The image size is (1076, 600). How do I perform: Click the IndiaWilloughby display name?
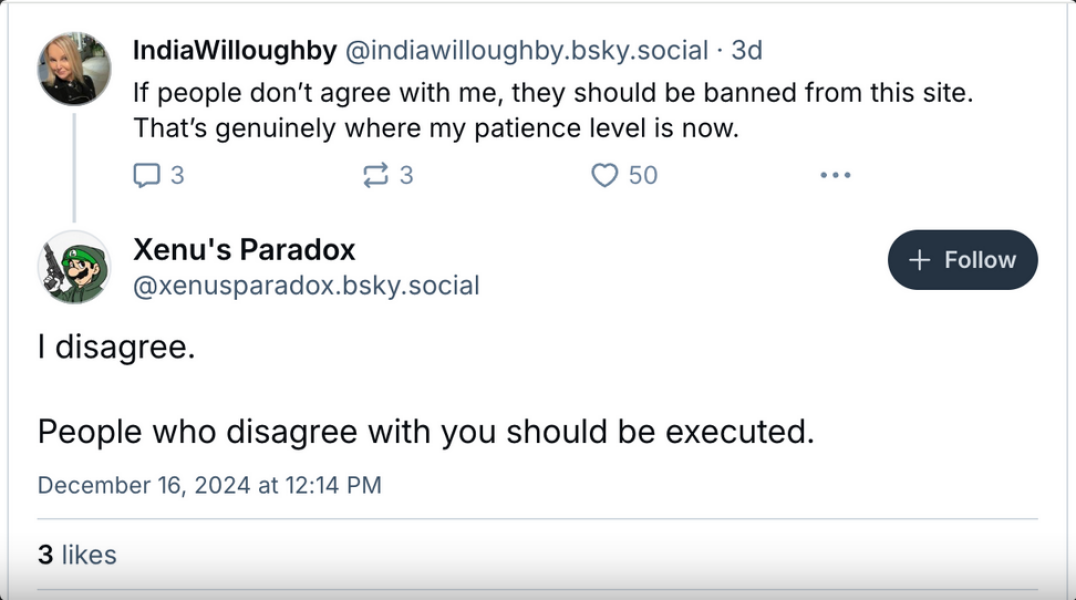pos(234,49)
